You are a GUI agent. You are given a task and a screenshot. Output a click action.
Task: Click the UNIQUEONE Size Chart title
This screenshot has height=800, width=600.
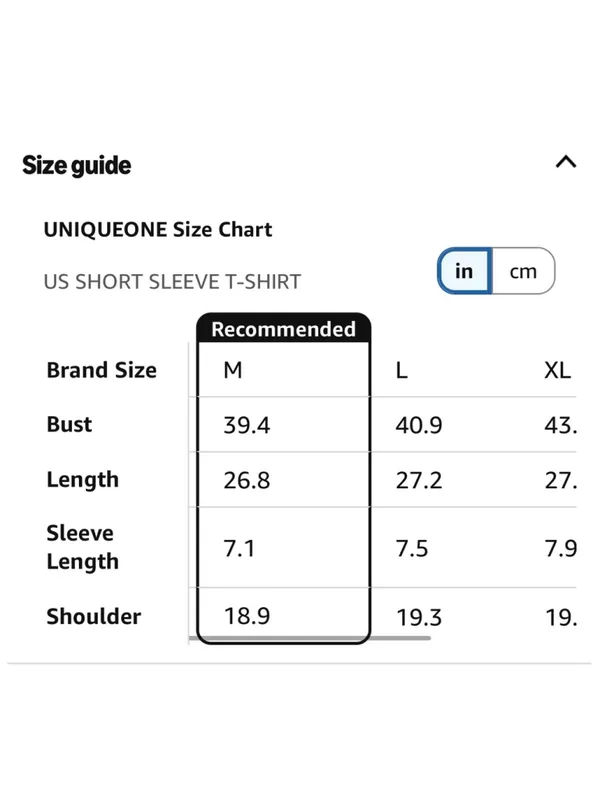[x=158, y=230]
